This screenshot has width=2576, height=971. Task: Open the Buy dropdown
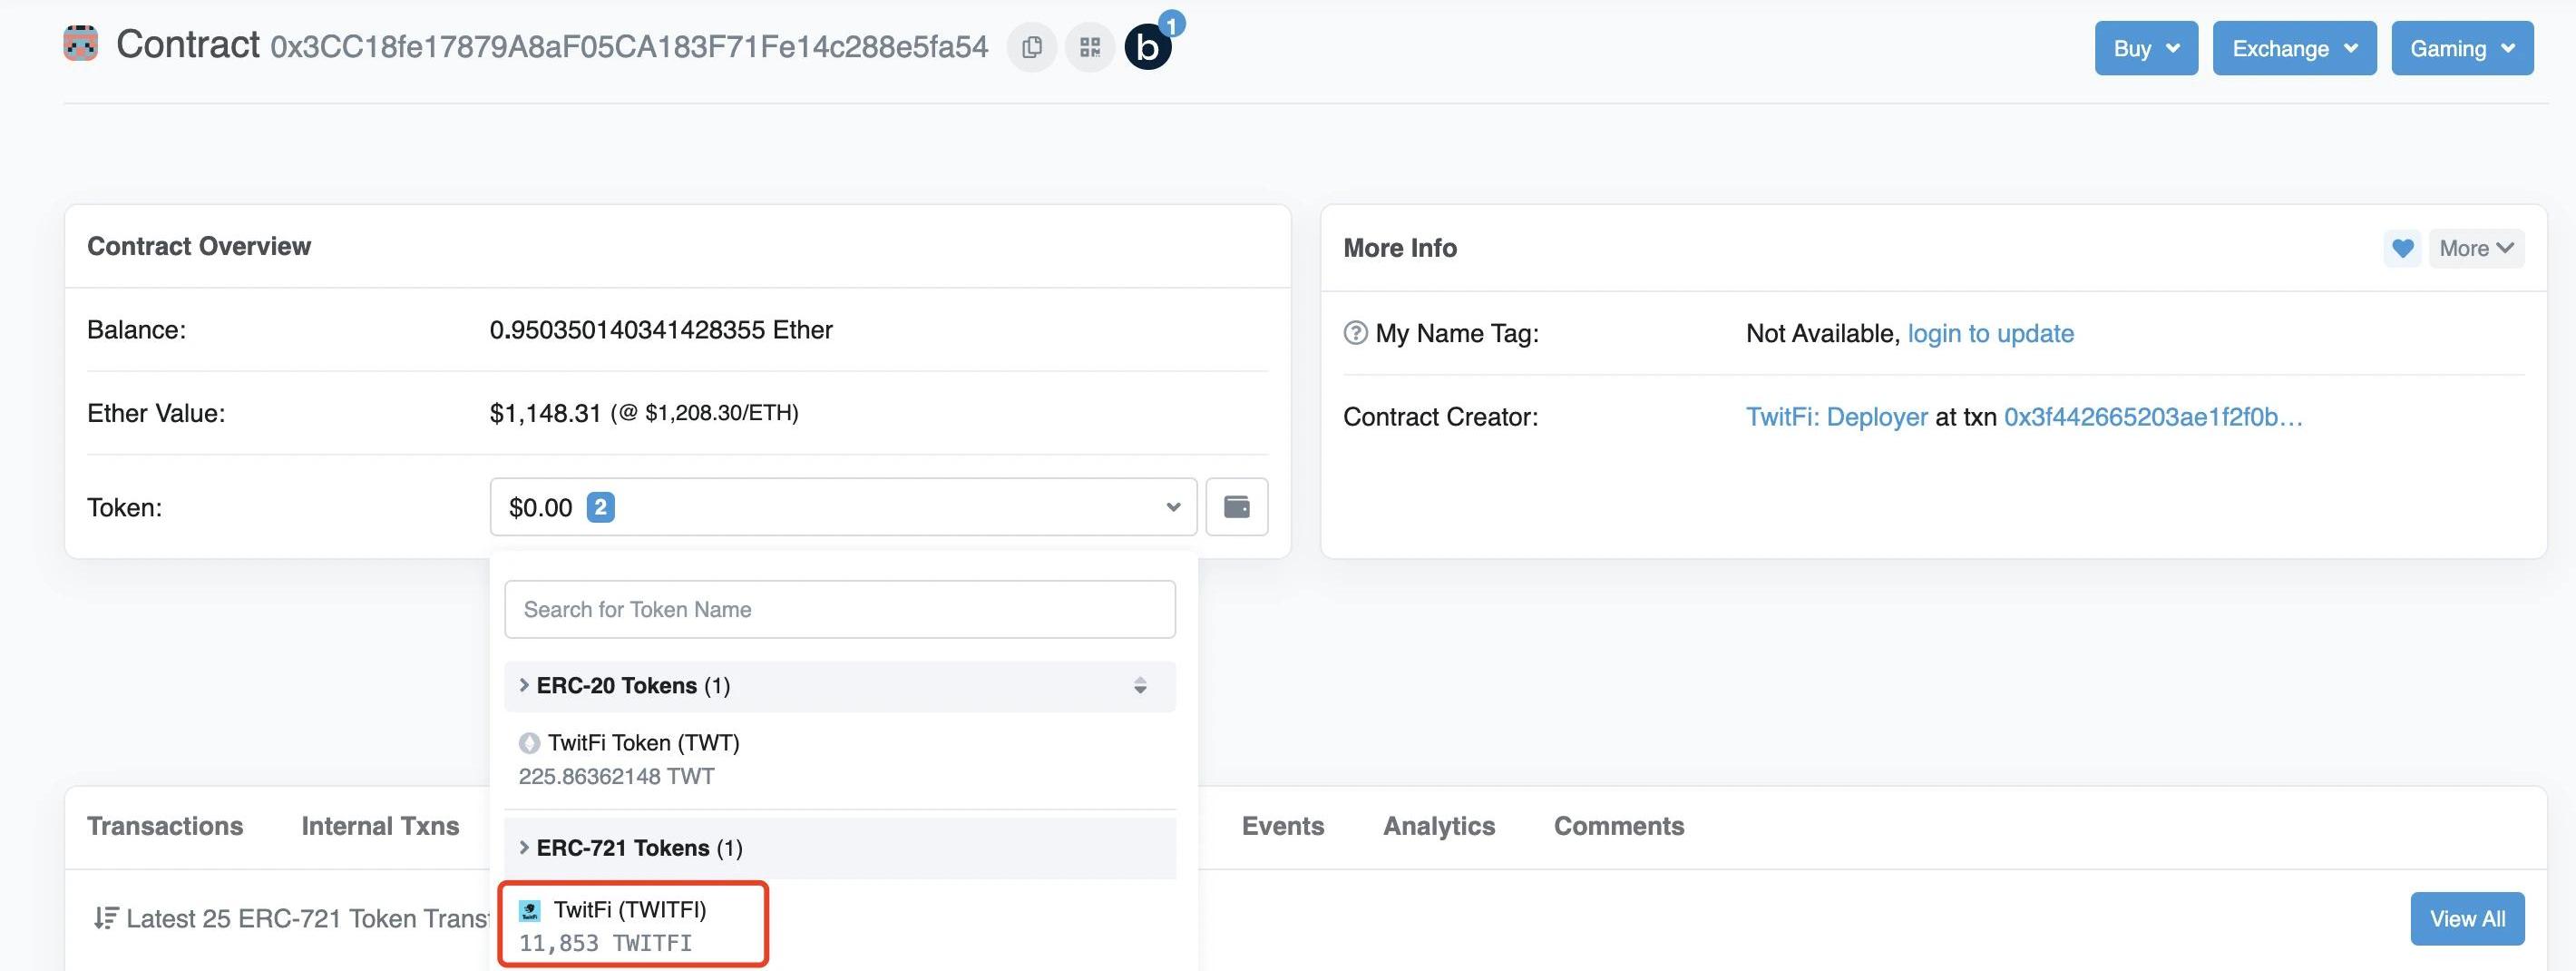coord(2145,48)
